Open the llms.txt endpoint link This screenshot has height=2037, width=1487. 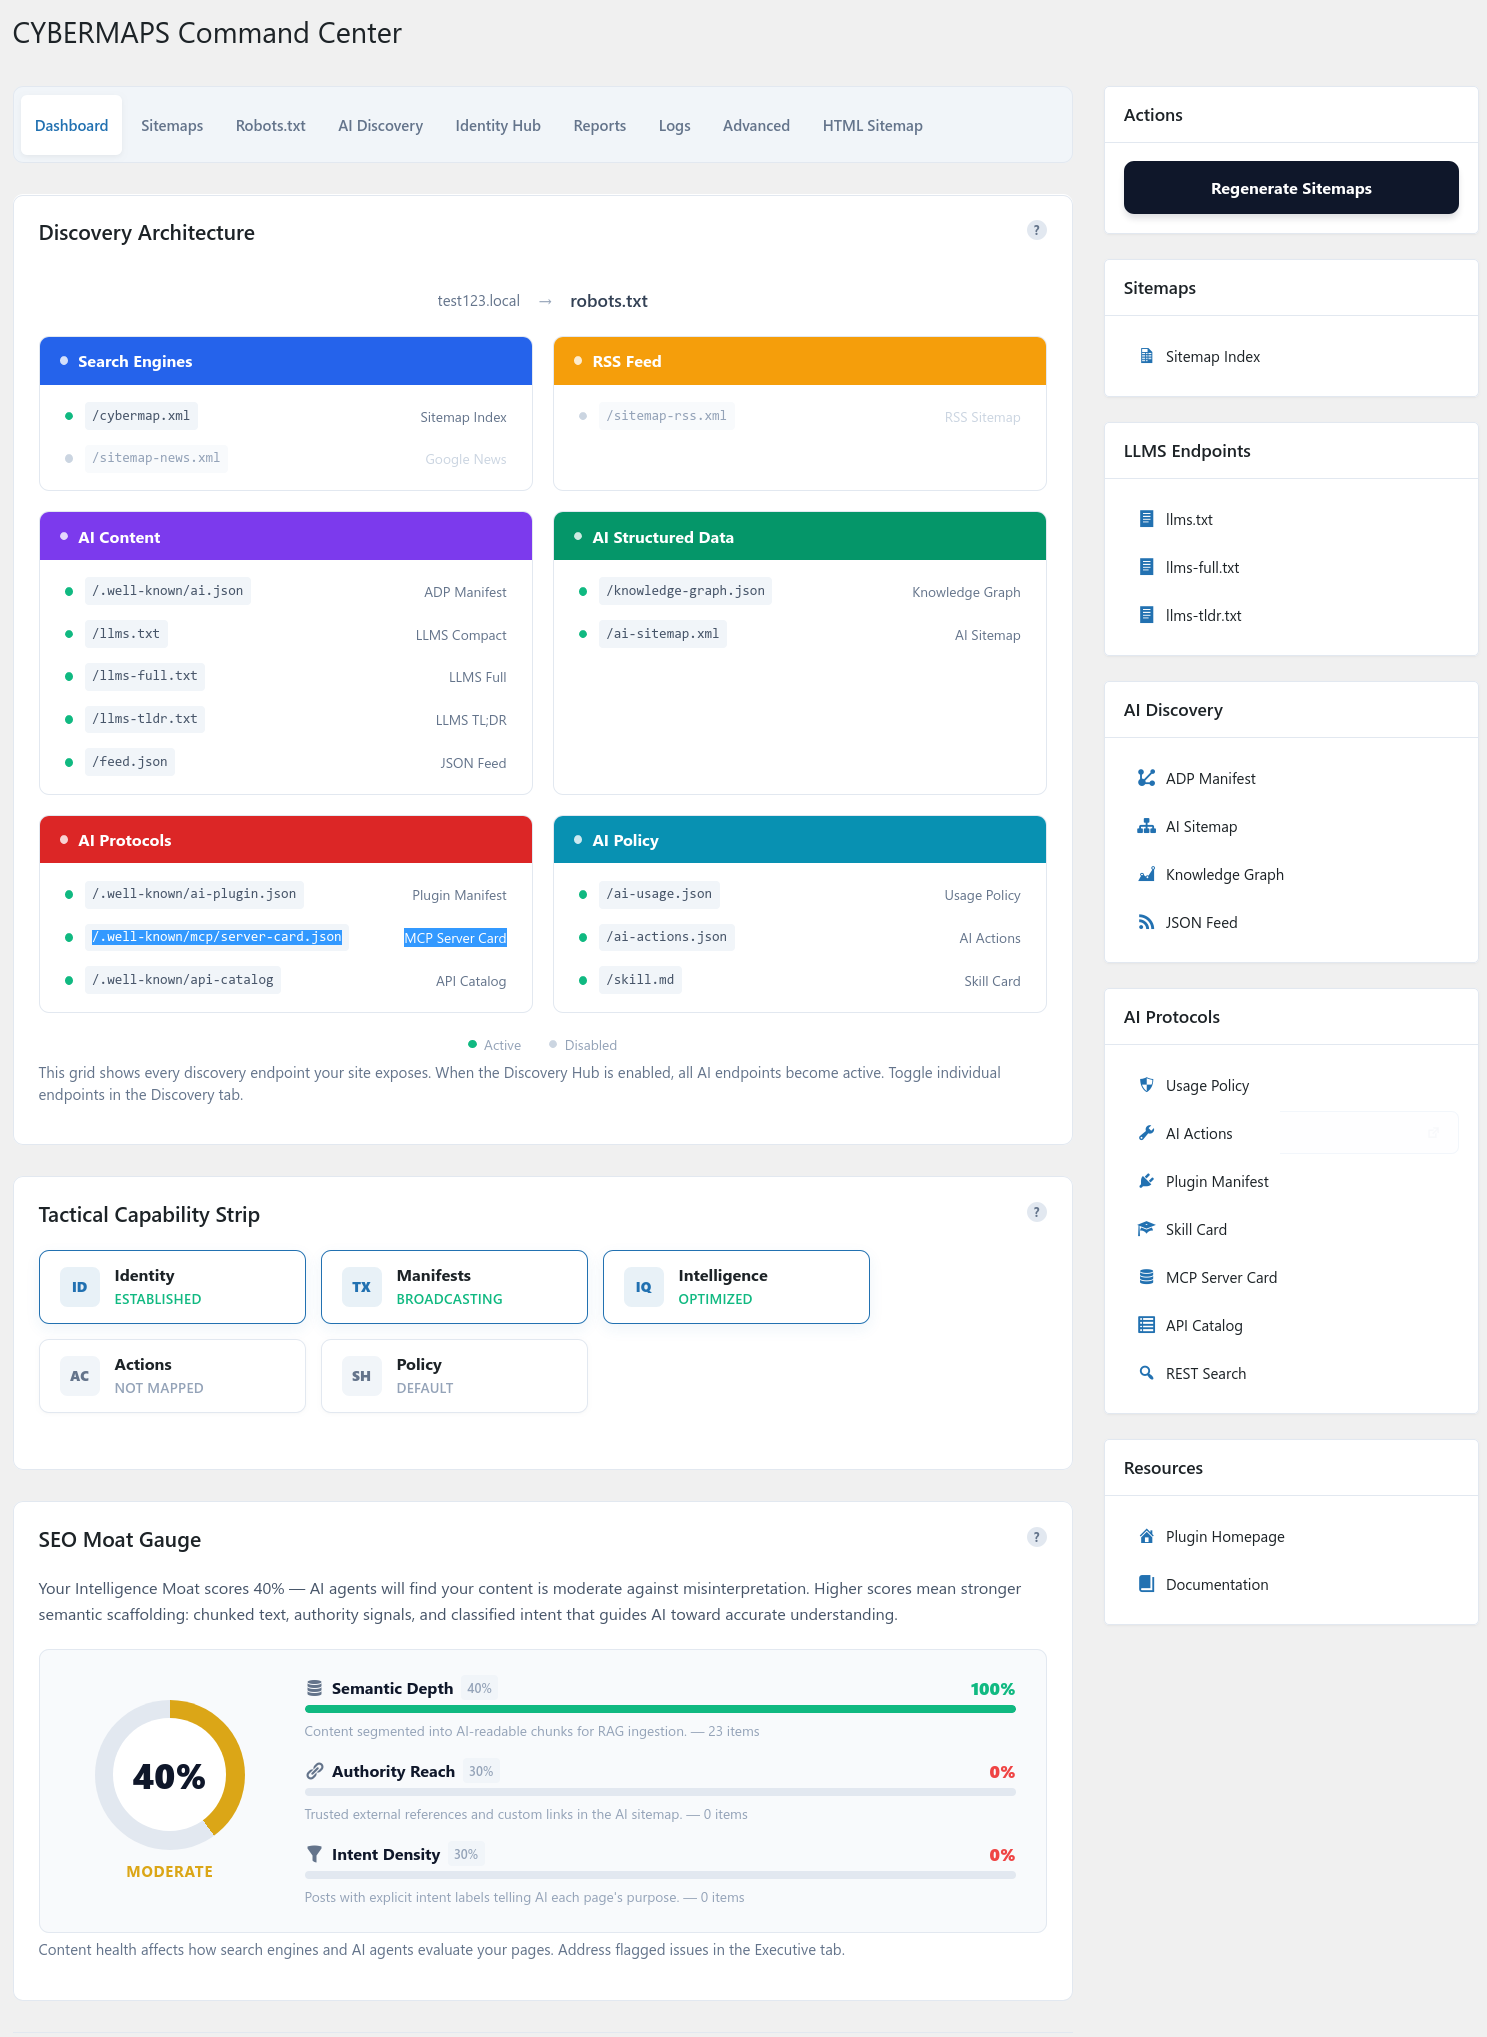1189,520
